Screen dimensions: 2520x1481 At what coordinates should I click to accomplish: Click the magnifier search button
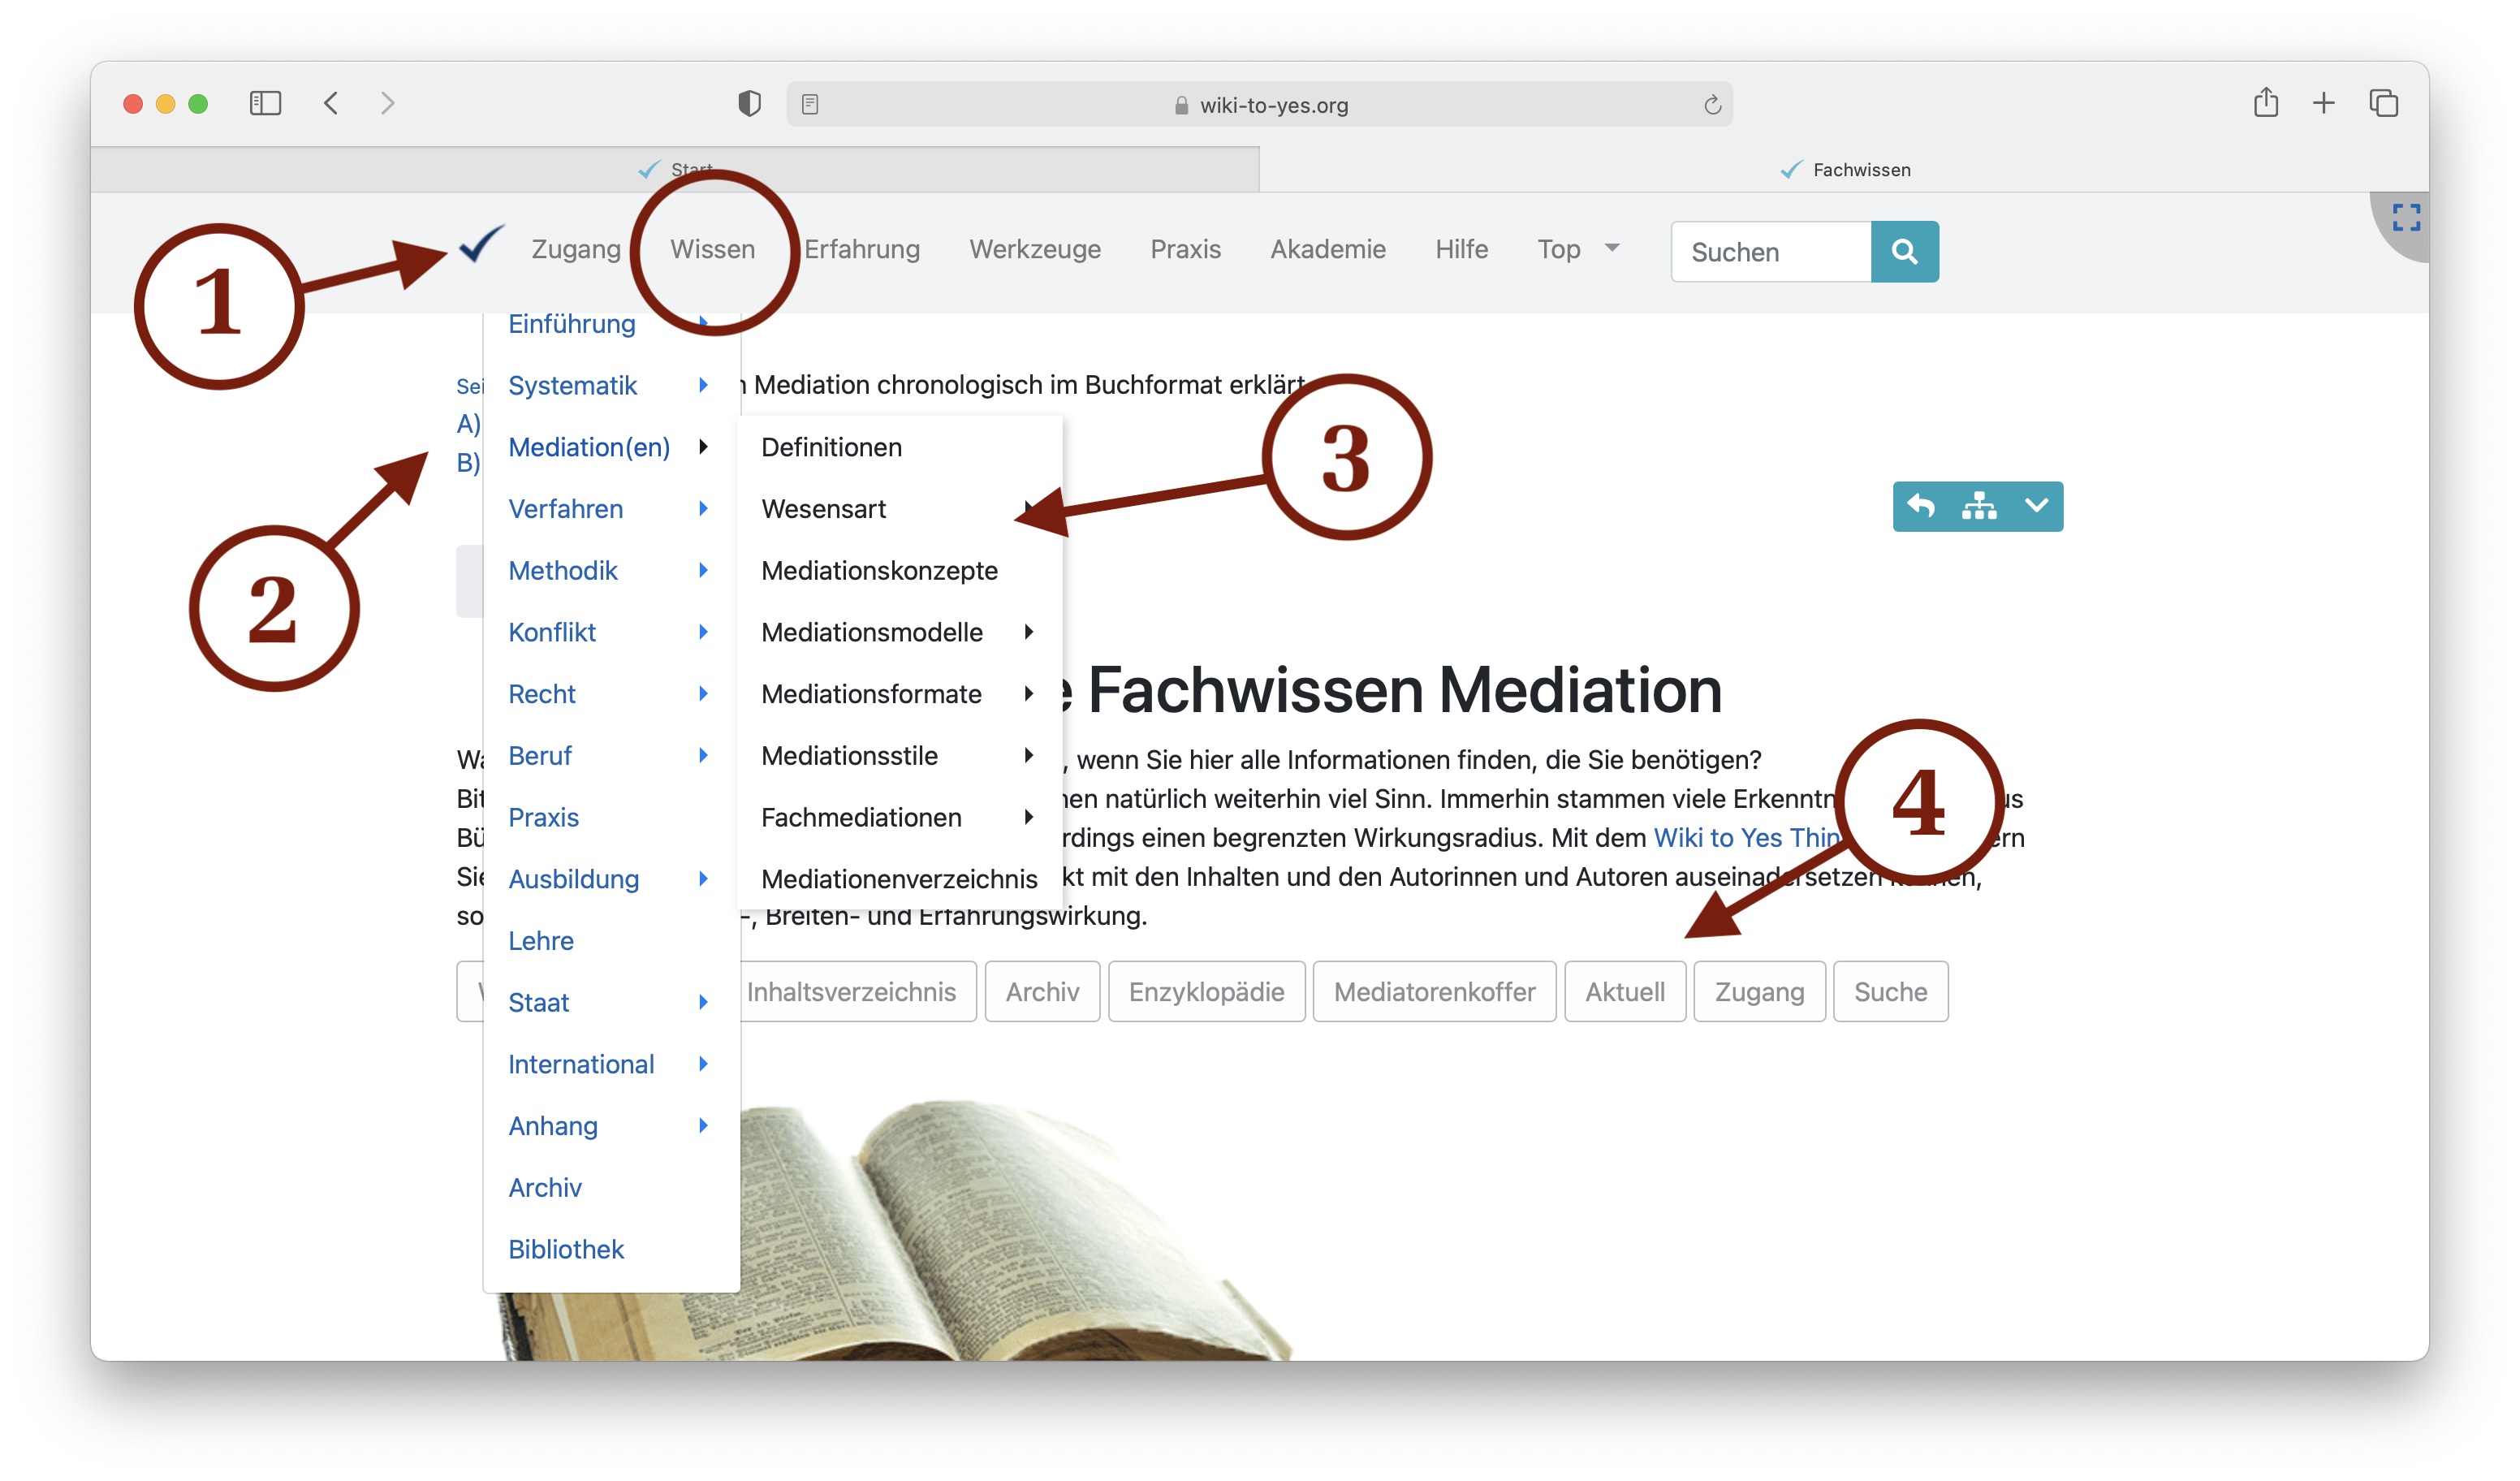coord(1904,251)
